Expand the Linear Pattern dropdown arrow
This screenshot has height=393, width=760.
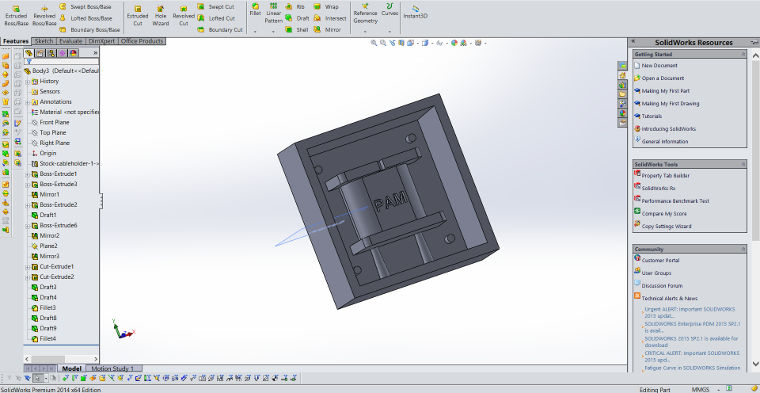pos(273,32)
